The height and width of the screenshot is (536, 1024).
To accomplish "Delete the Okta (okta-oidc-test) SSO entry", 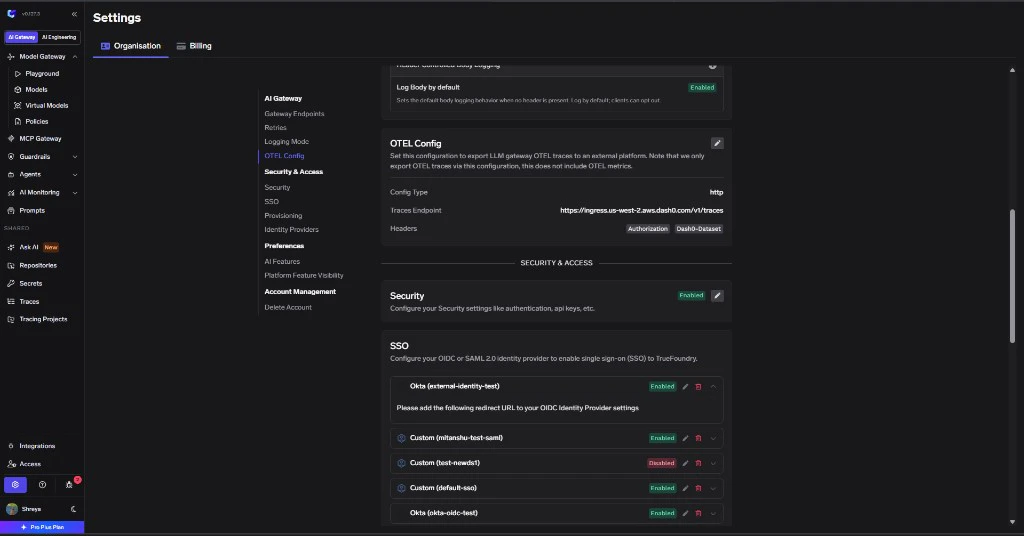I will (698, 513).
